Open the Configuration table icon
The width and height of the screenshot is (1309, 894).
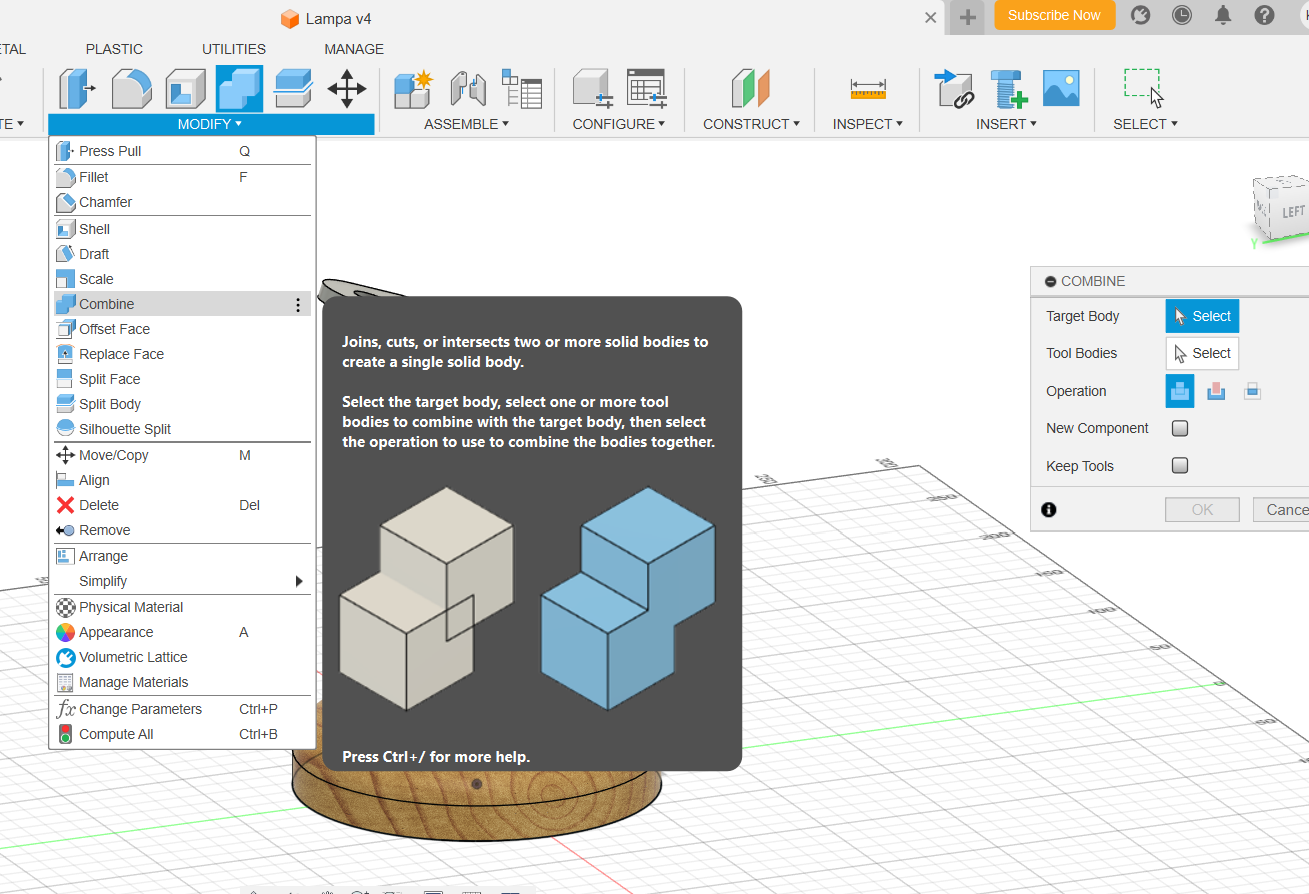[647, 89]
